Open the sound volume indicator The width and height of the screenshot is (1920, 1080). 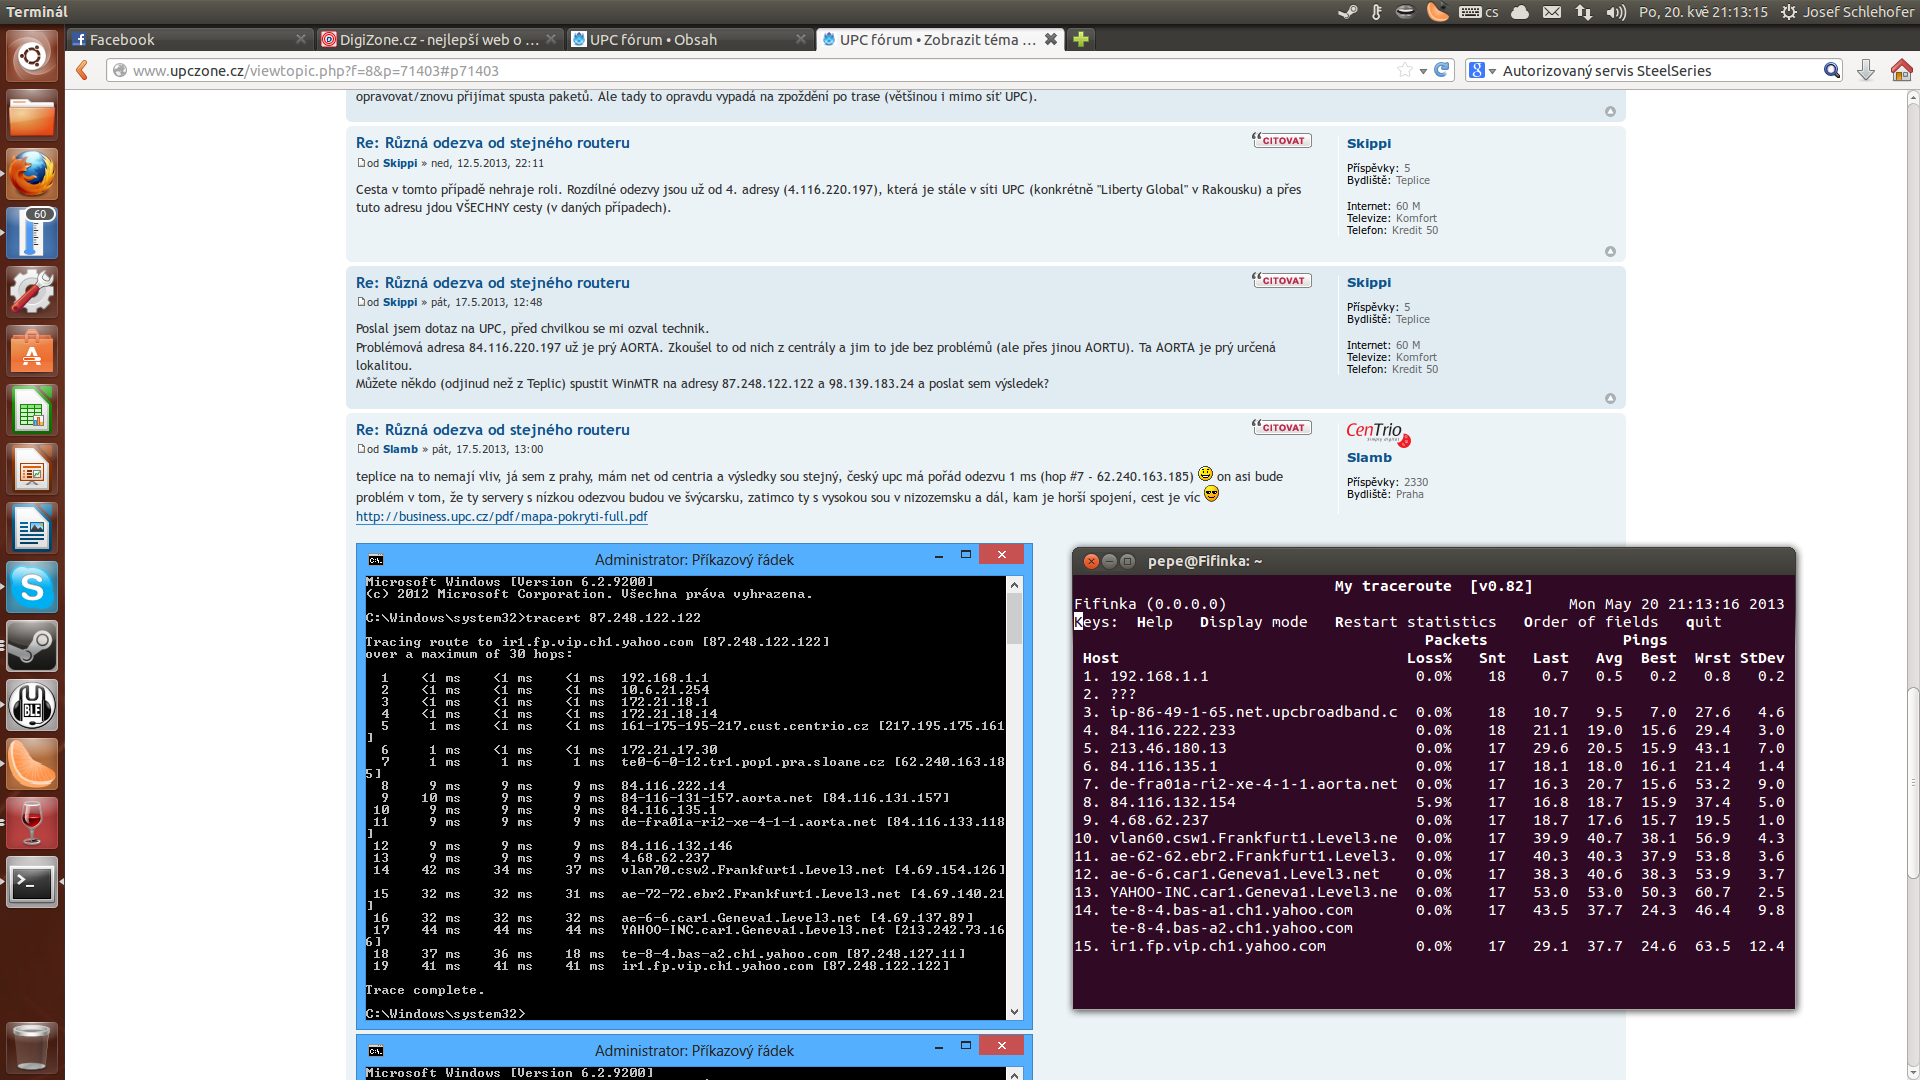pos(1616,12)
